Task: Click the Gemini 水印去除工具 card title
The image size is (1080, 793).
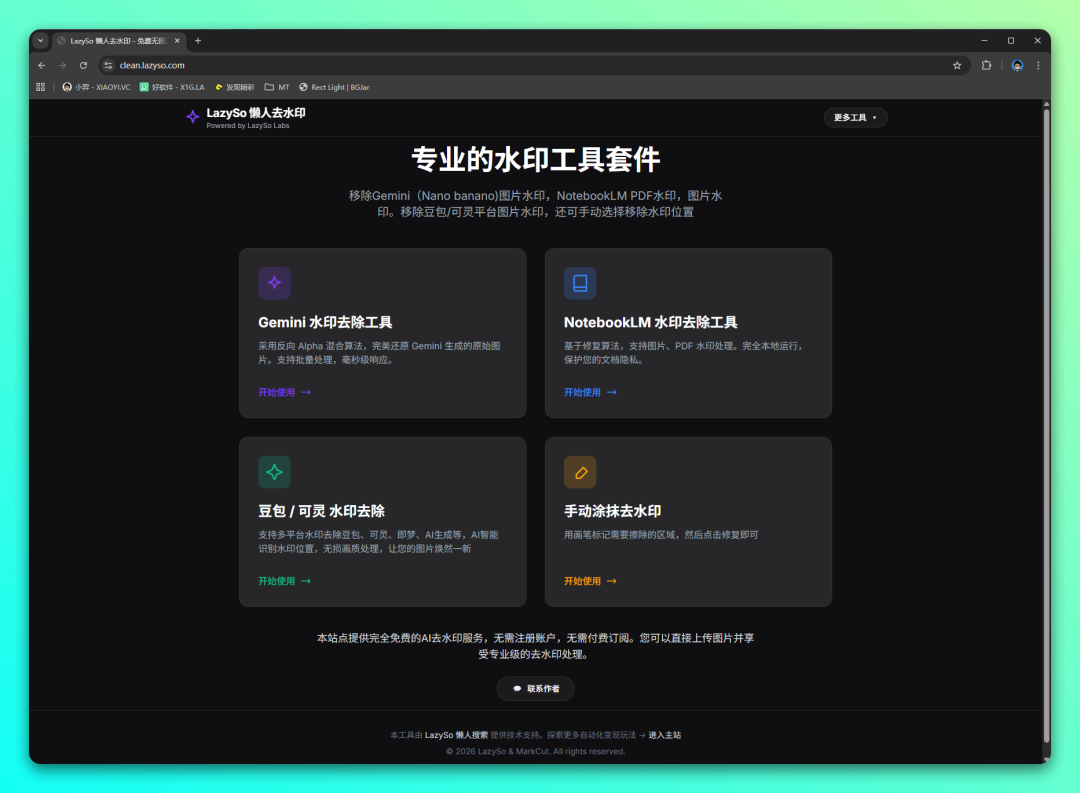Action: [x=325, y=322]
